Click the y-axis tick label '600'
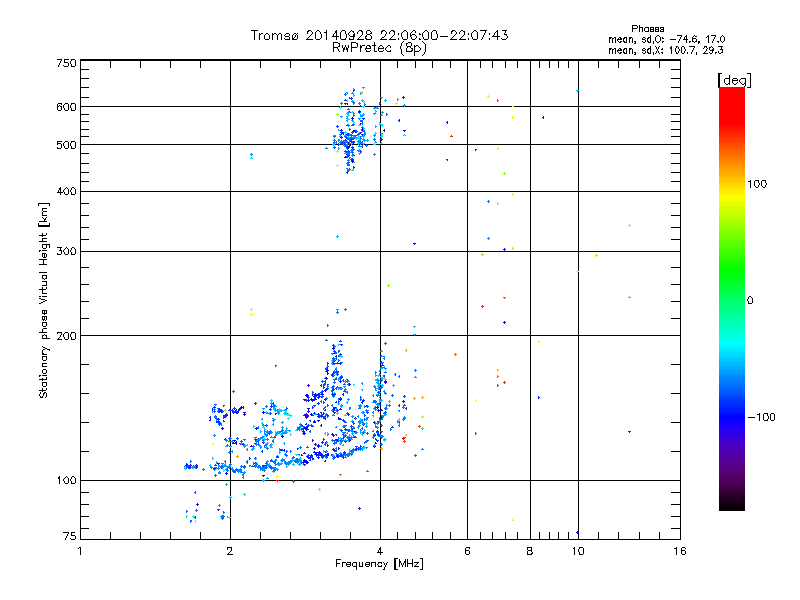 tap(66, 107)
